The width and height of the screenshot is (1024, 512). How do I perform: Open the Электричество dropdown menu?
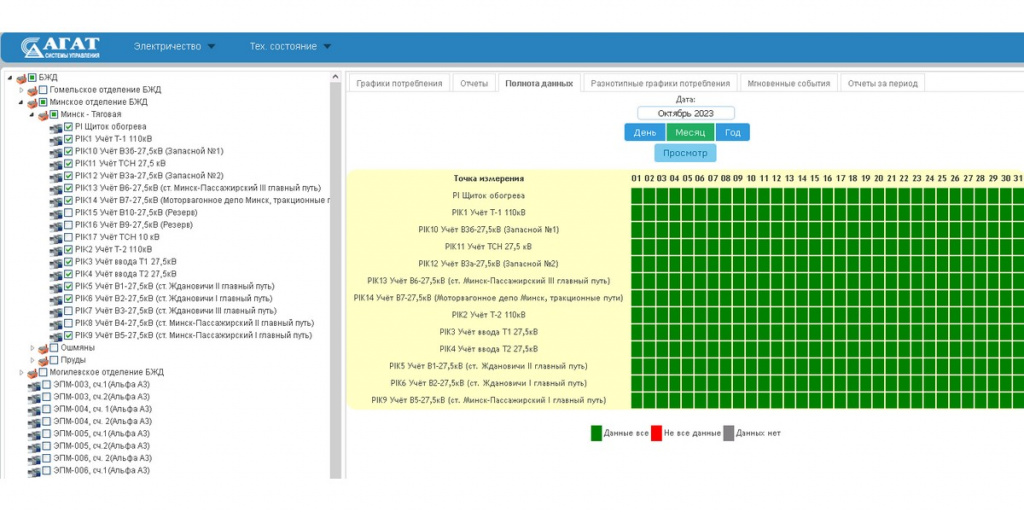pyautogui.click(x=174, y=46)
